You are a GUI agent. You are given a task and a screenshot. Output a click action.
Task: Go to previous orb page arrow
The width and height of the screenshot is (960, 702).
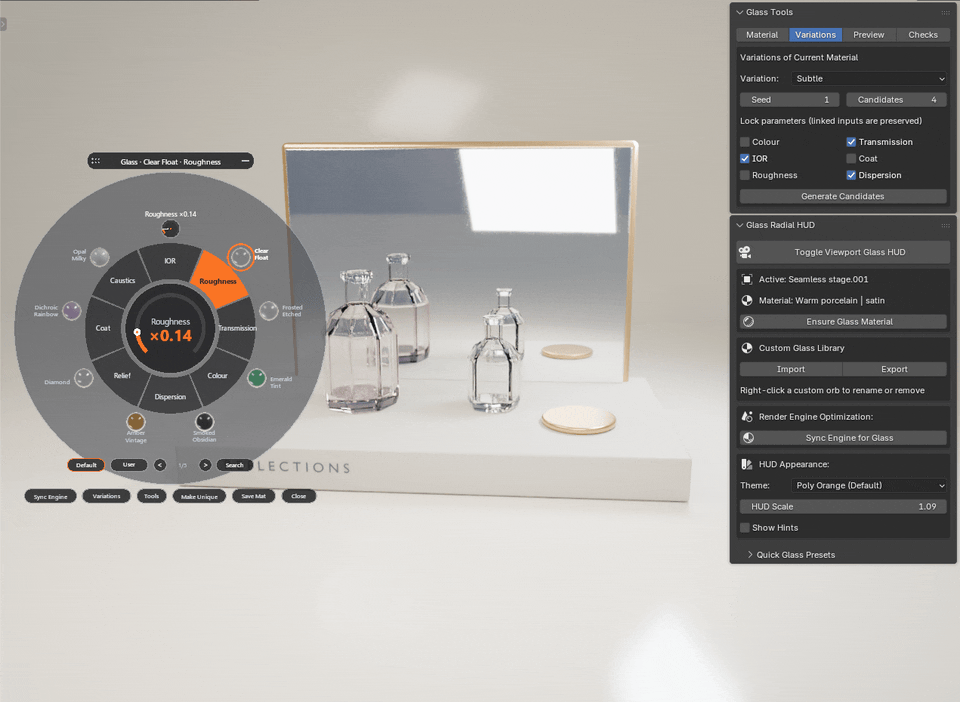[160, 465]
